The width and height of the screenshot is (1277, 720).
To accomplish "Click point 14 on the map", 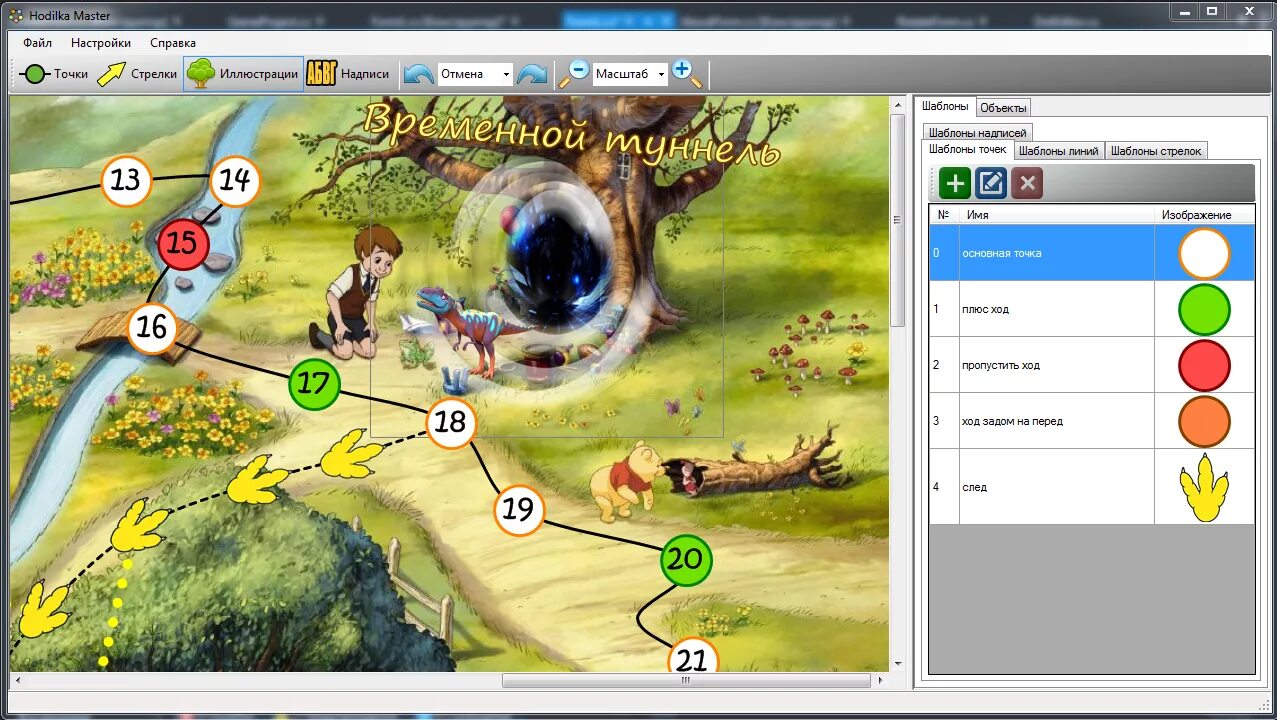I will [234, 181].
